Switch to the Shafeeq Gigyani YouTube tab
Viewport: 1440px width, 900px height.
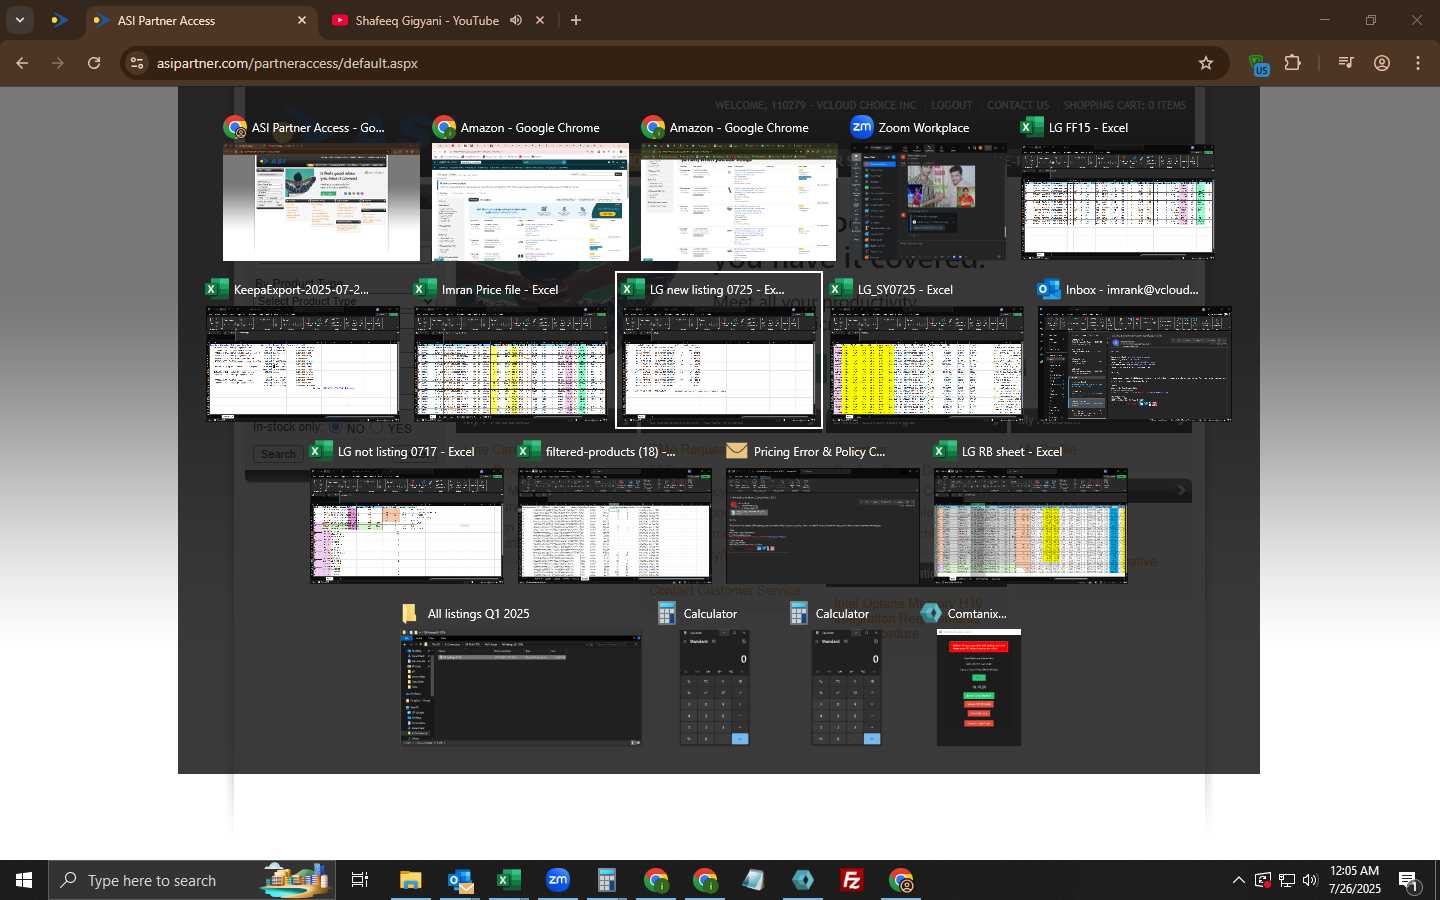[427, 20]
